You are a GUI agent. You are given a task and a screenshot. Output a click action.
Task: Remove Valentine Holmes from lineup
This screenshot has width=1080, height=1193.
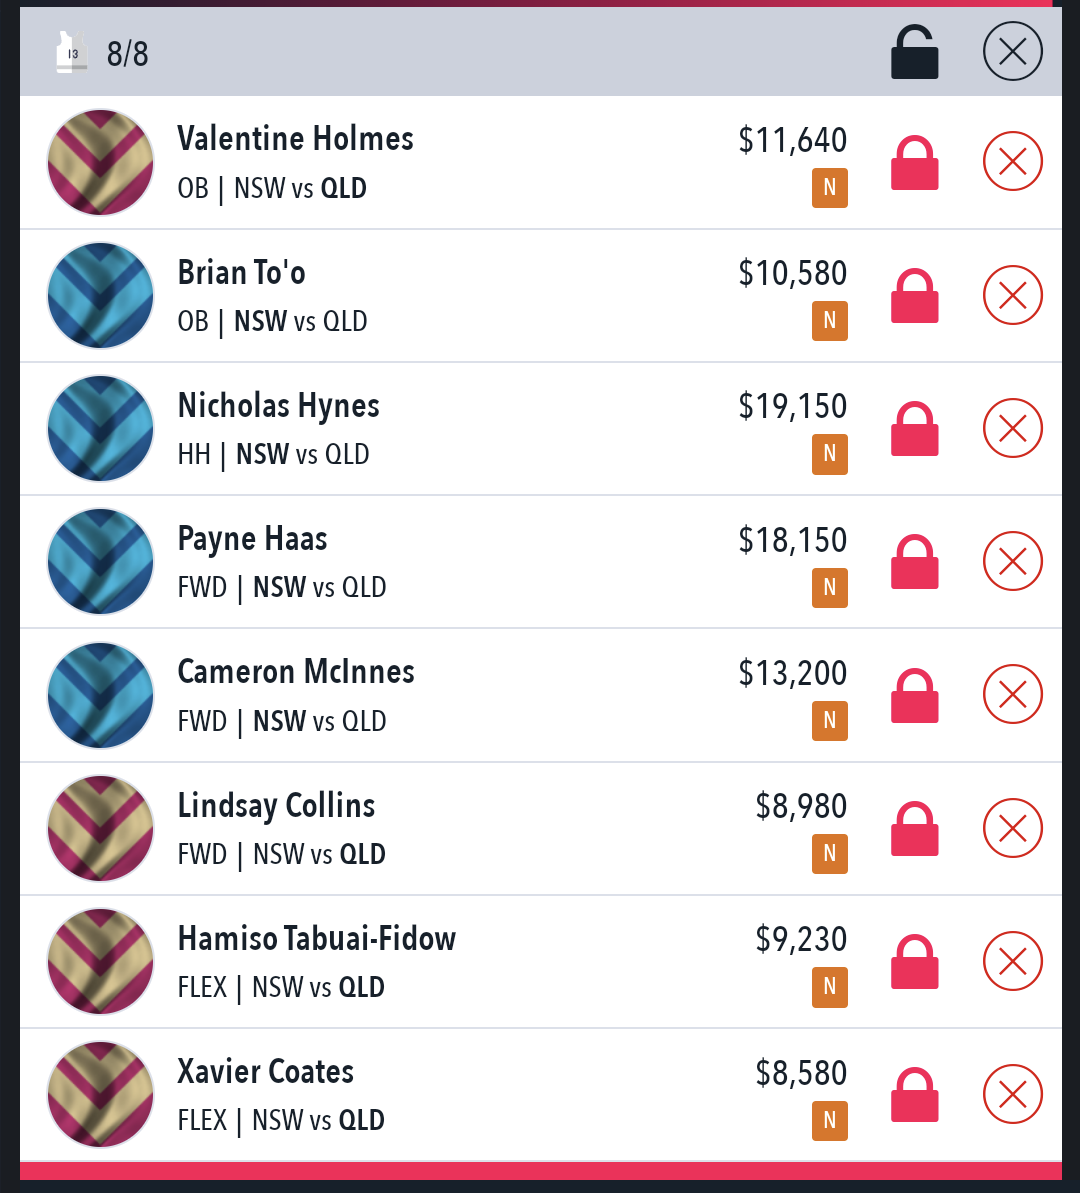[1012, 161]
